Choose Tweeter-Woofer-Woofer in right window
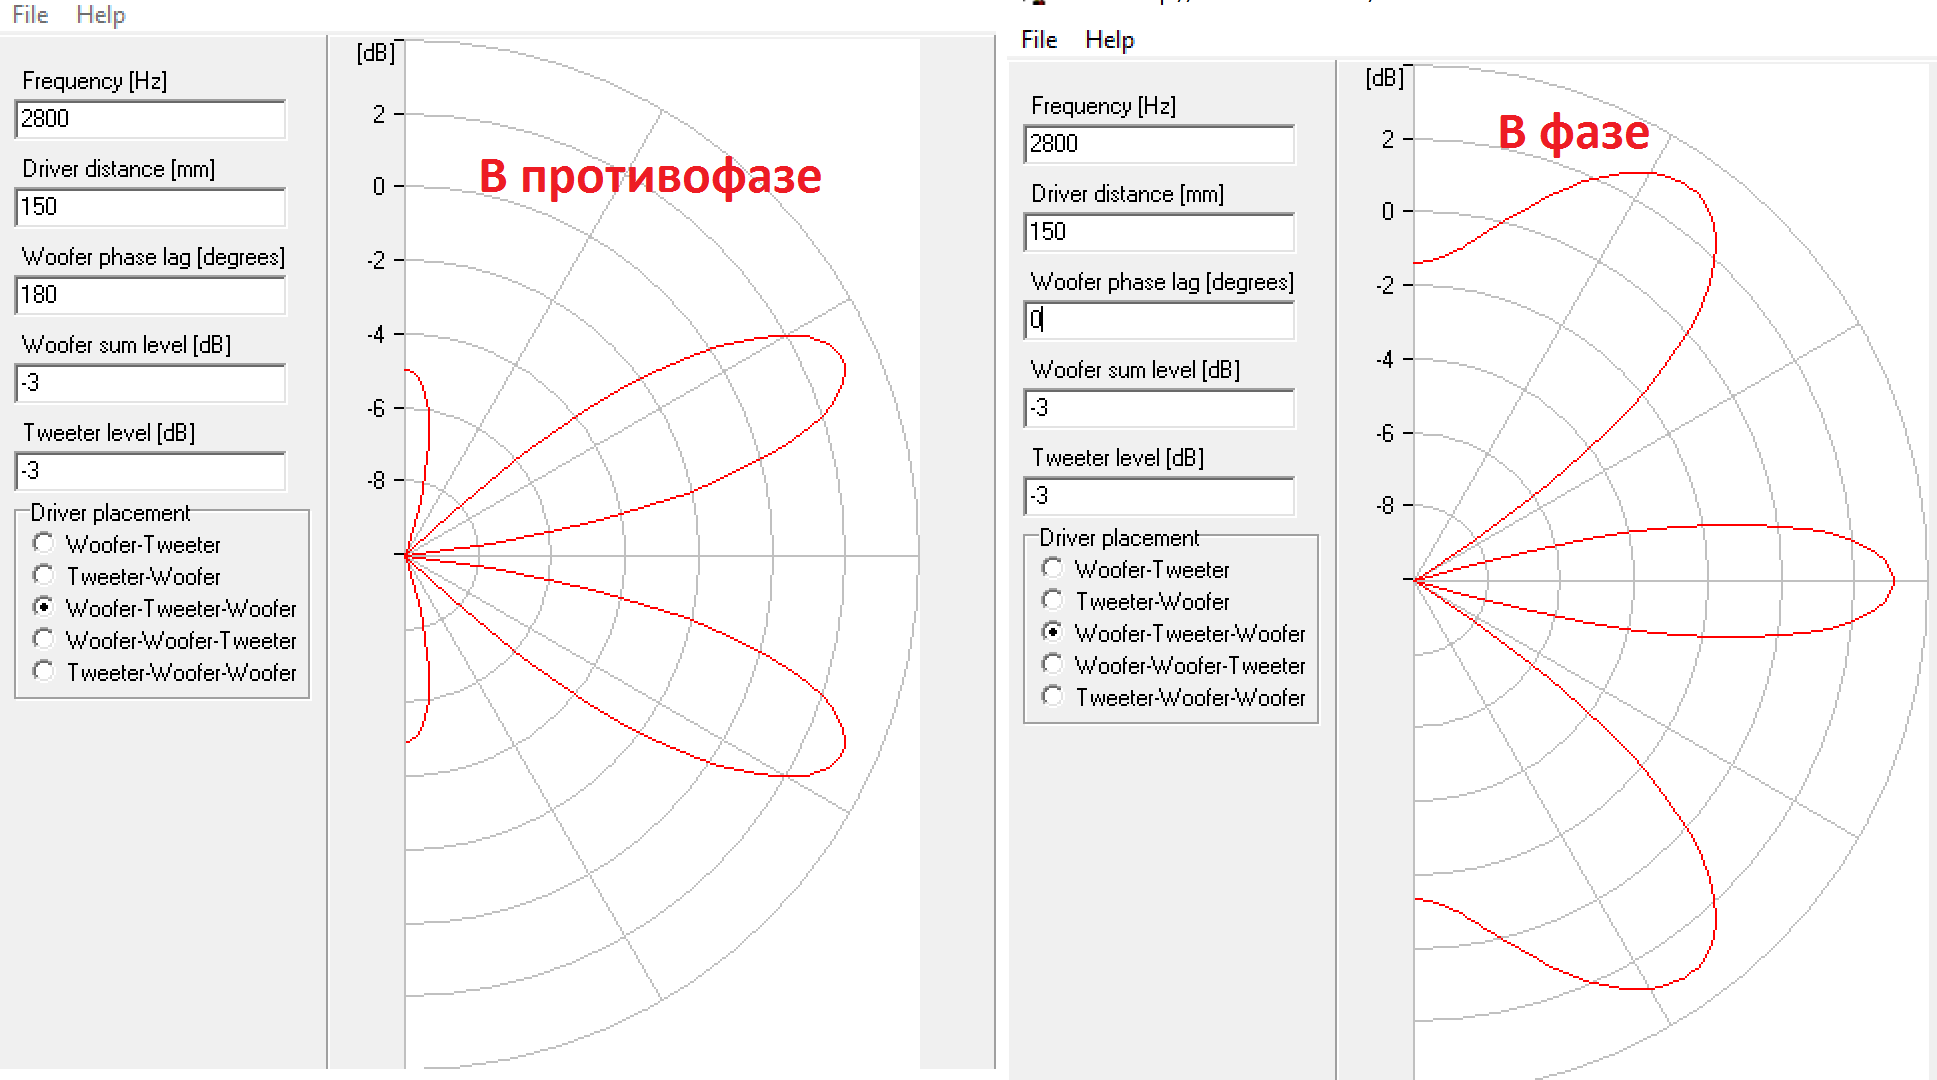This screenshot has height=1080, width=1937. (1052, 696)
